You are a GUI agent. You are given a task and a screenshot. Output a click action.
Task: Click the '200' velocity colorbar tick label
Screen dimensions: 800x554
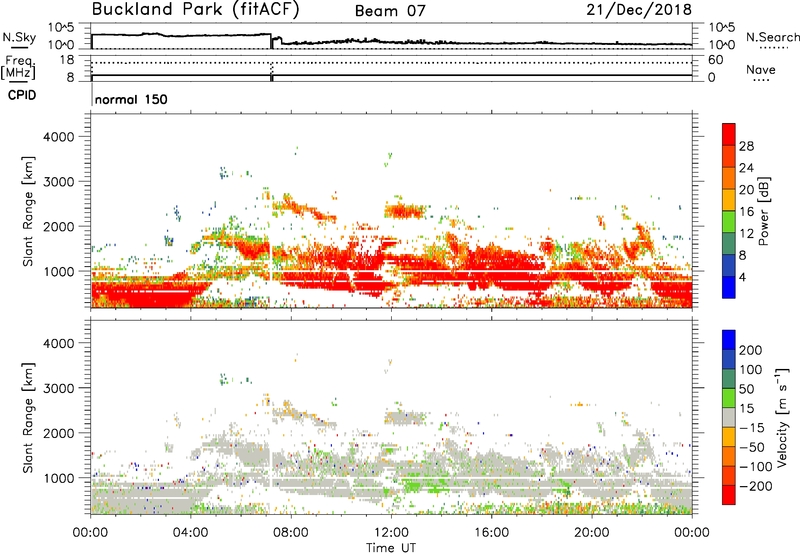click(751, 350)
